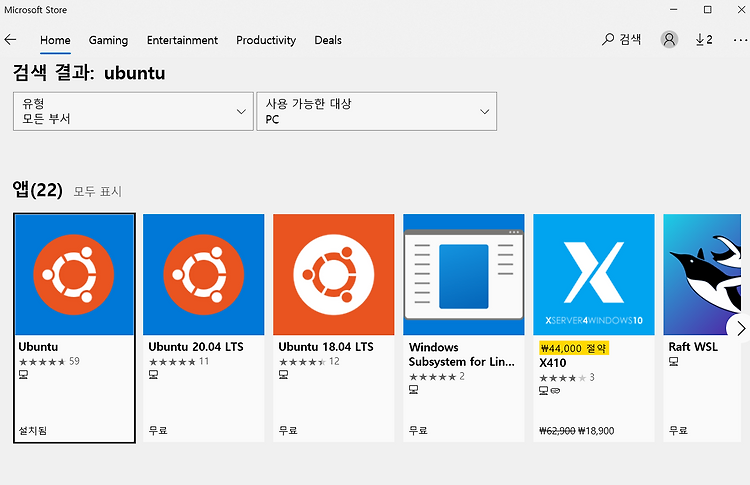Click 무료 price under Ubuntu 20.04 LTS
This screenshot has width=750, height=485.
click(x=158, y=431)
